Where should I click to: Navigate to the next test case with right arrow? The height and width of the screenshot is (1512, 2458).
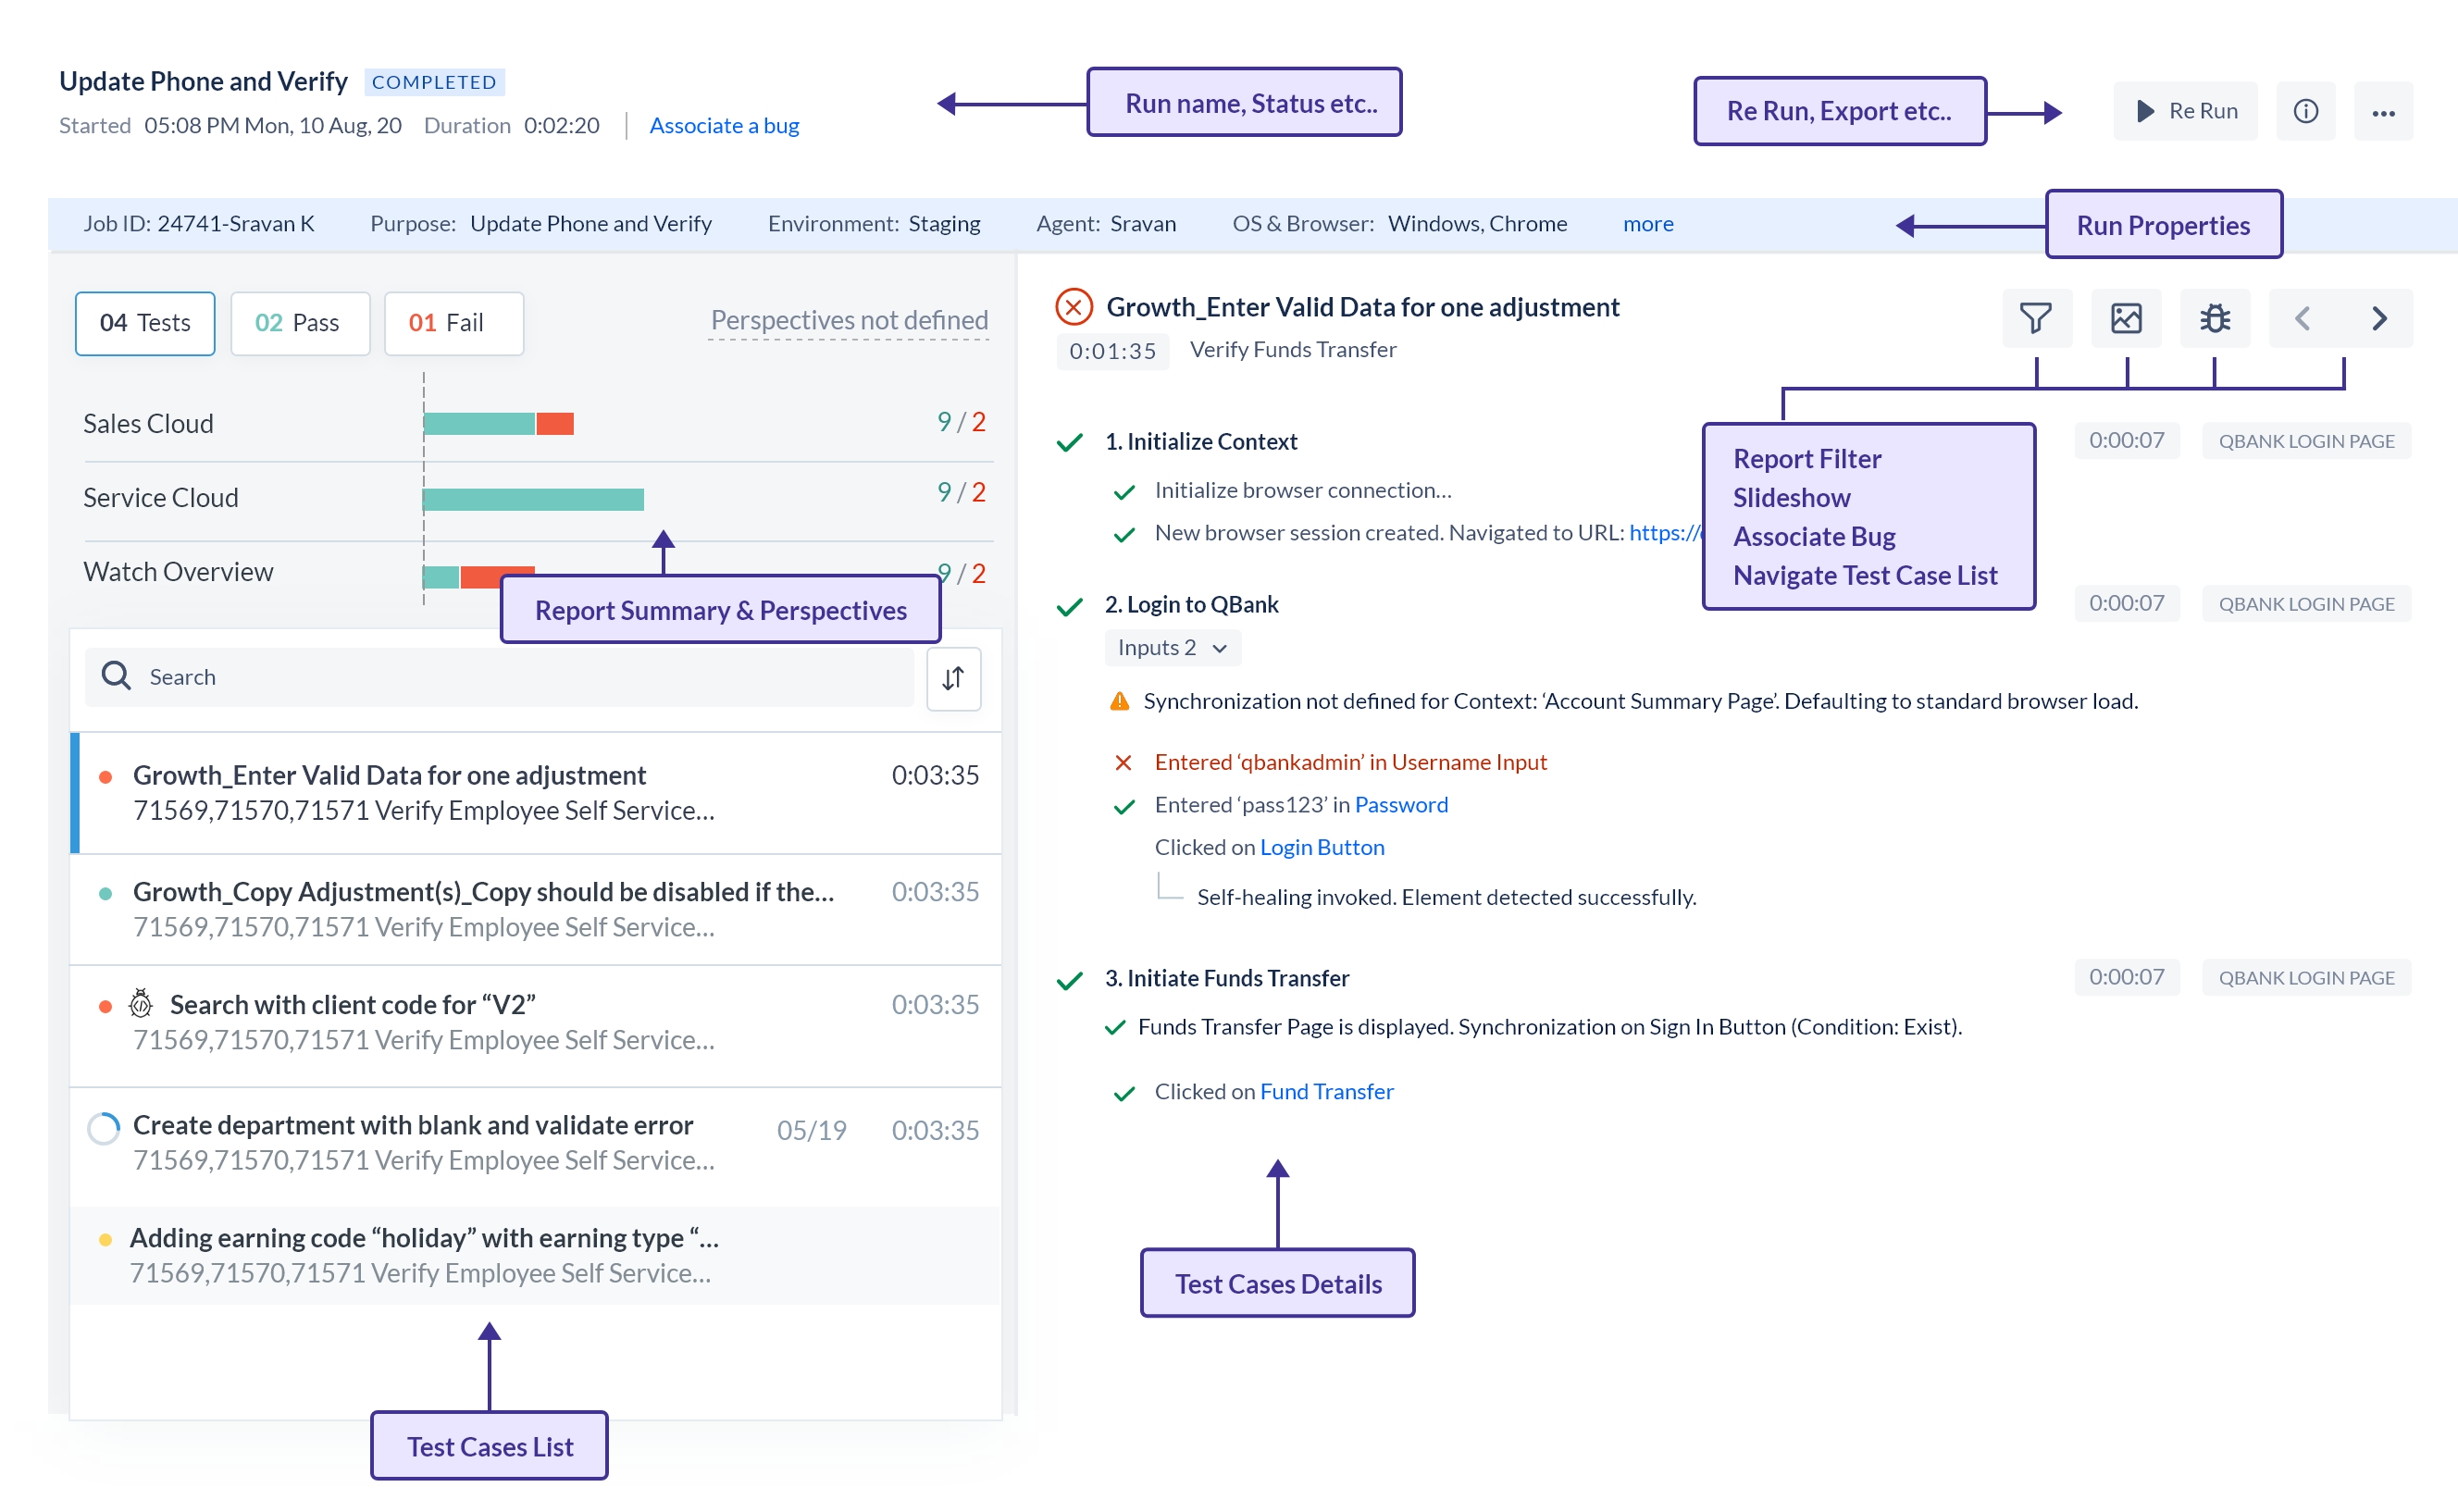click(x=2379, y=318)
